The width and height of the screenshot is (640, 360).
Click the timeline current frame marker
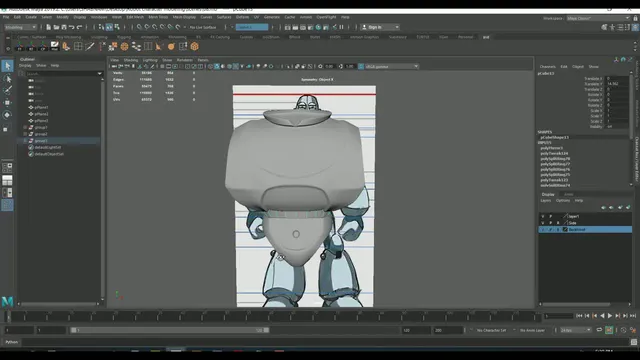point(8,316)
